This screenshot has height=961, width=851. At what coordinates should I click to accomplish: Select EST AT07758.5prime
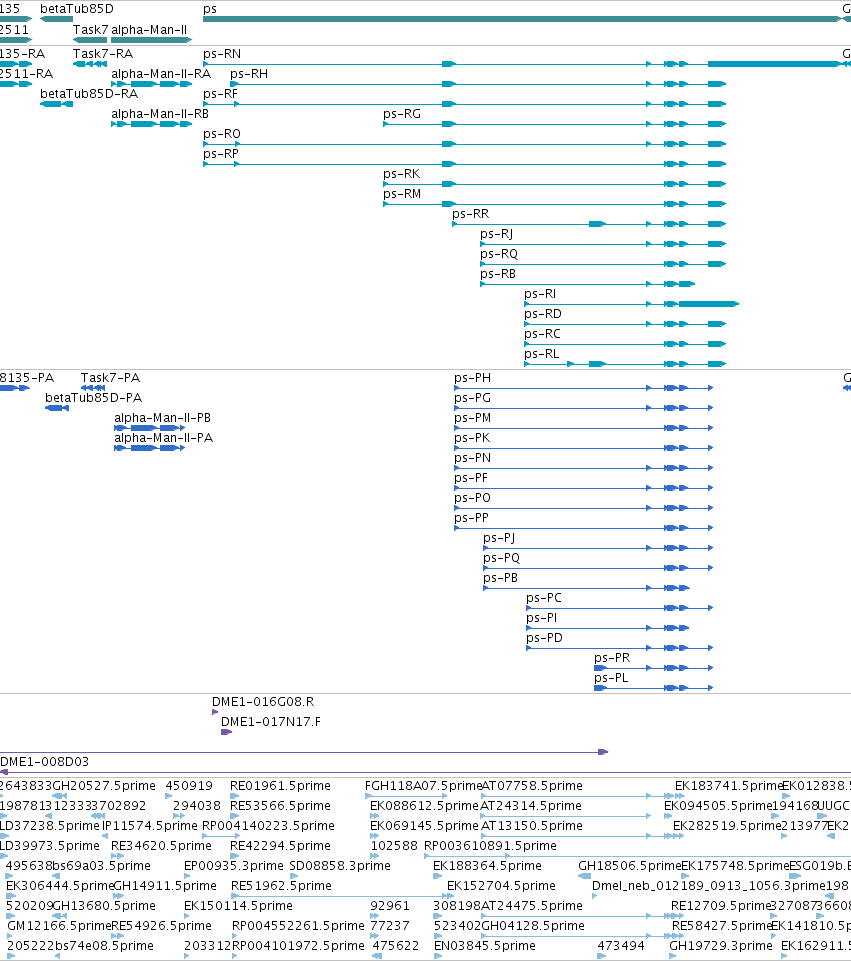click(583, 796)
